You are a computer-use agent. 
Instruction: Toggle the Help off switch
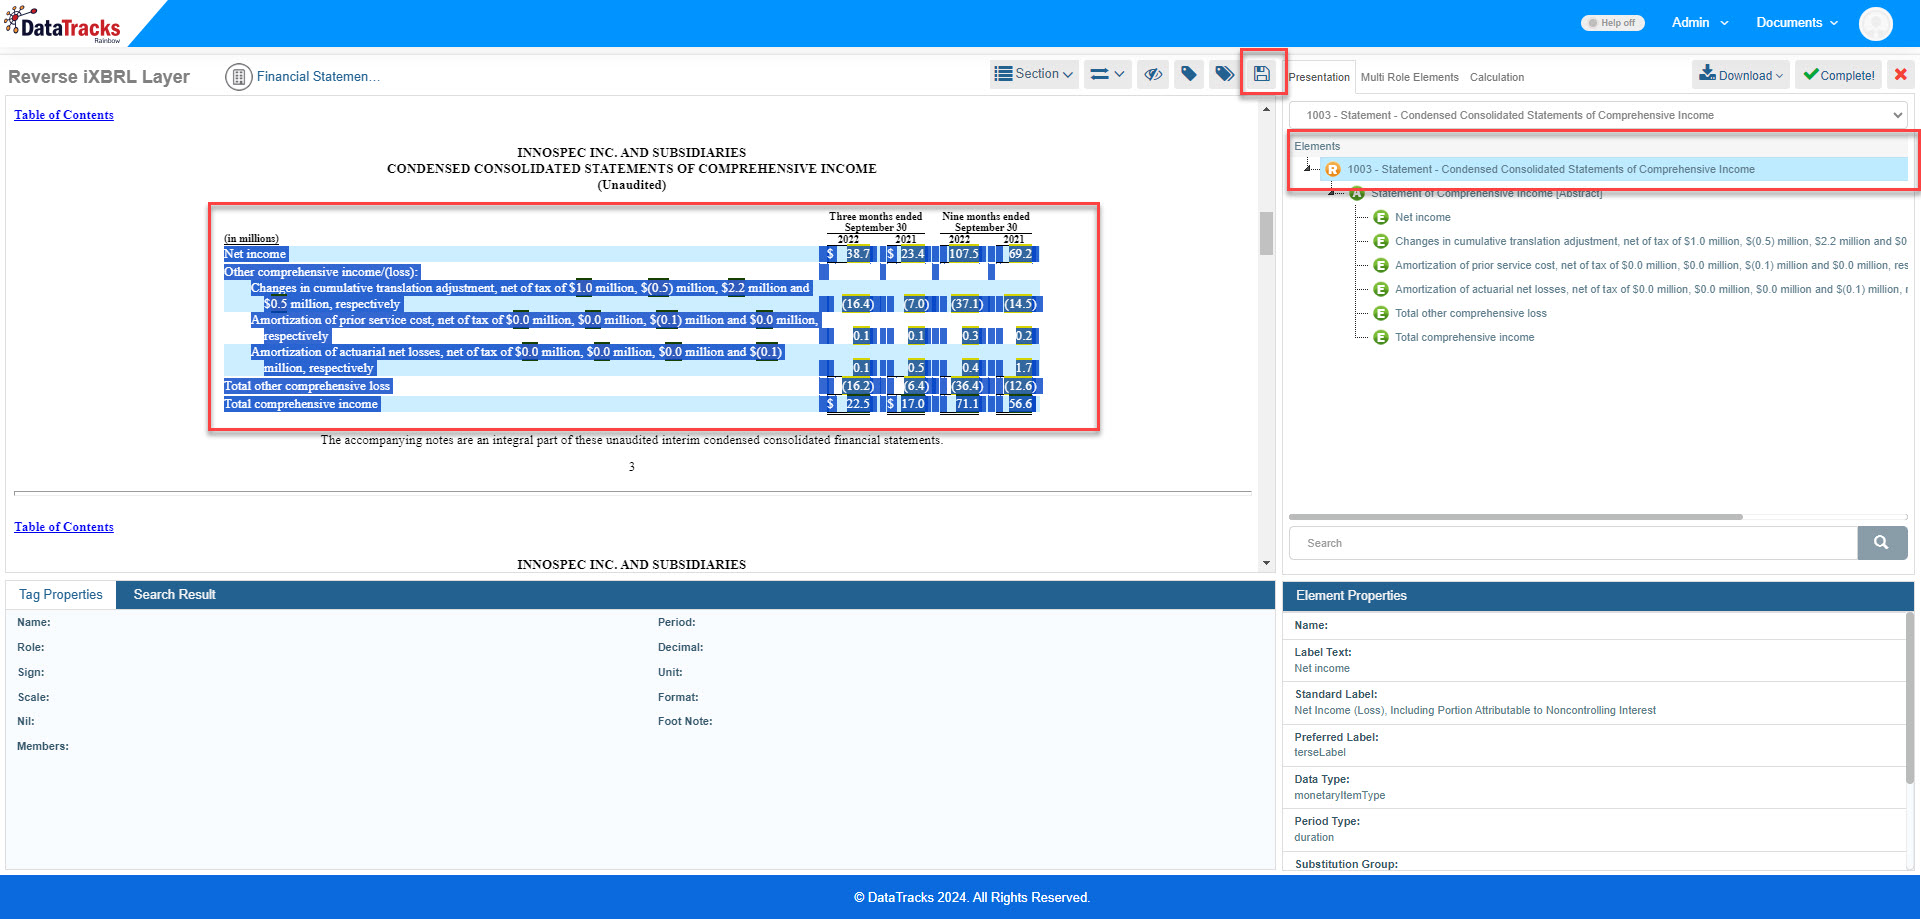click(1612, 23)
